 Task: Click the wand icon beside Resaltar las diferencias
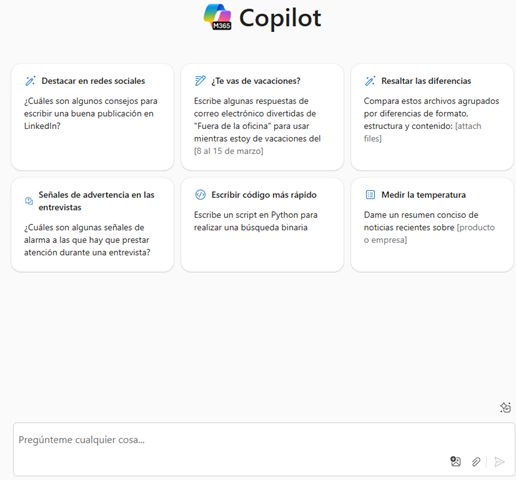coord(370,81)
